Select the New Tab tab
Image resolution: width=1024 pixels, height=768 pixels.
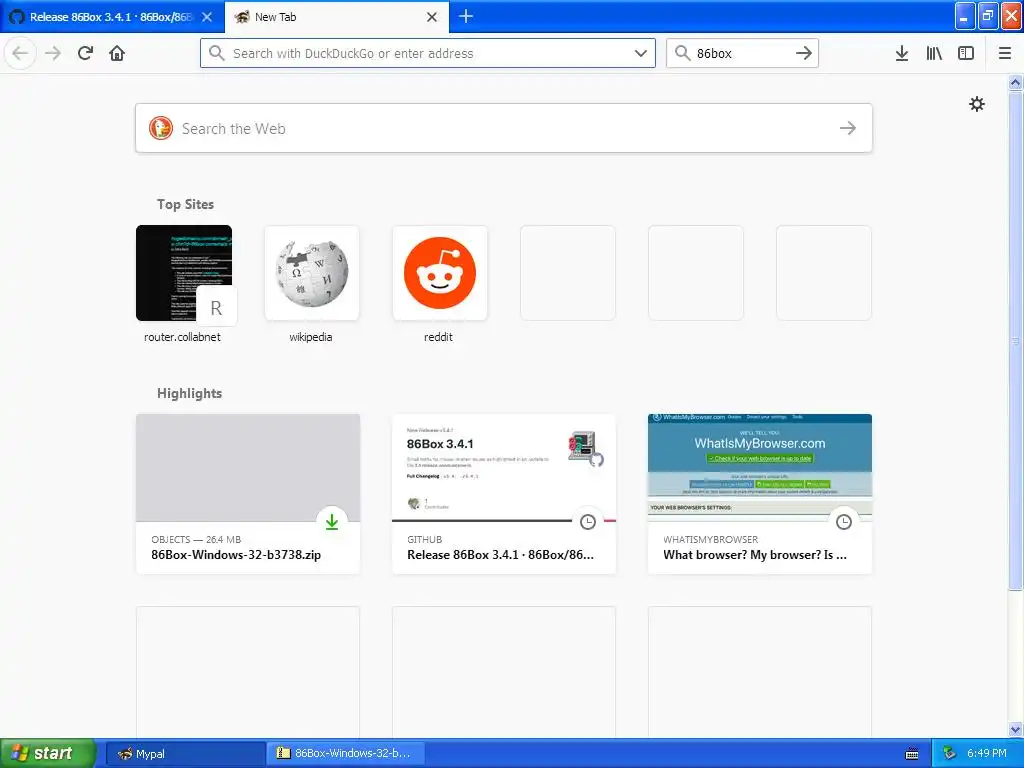(x=337, y=17)
